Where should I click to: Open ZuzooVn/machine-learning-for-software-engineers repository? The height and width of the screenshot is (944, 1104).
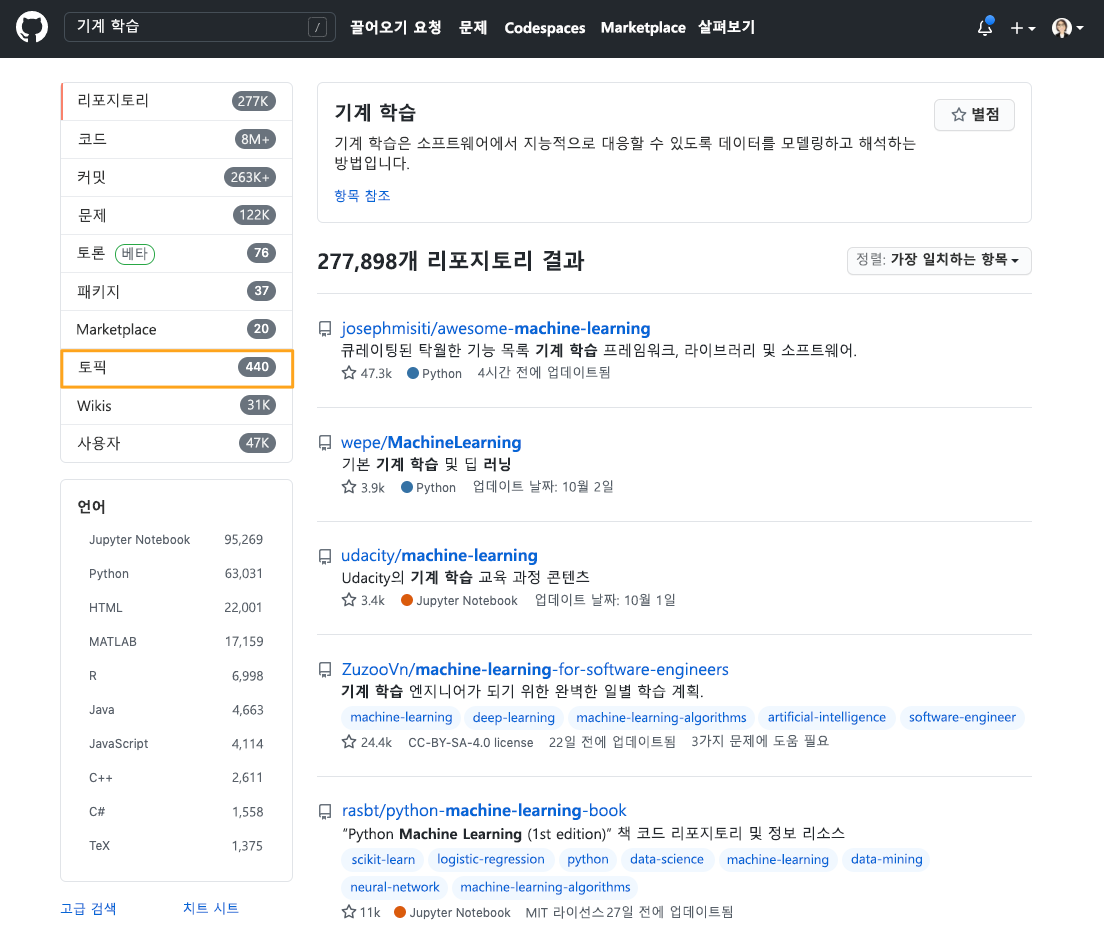(x=535, y=669)
